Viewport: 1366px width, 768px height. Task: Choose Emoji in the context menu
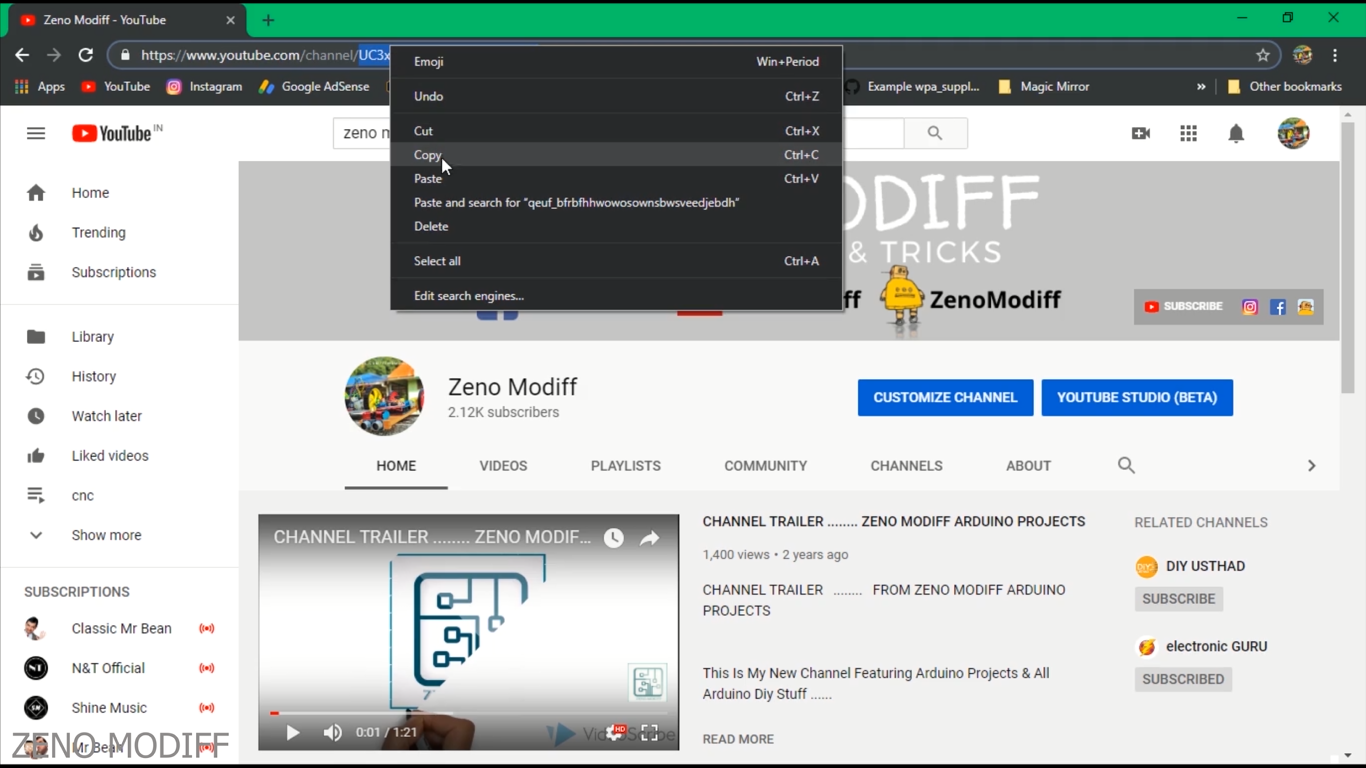tap(616, 62)
